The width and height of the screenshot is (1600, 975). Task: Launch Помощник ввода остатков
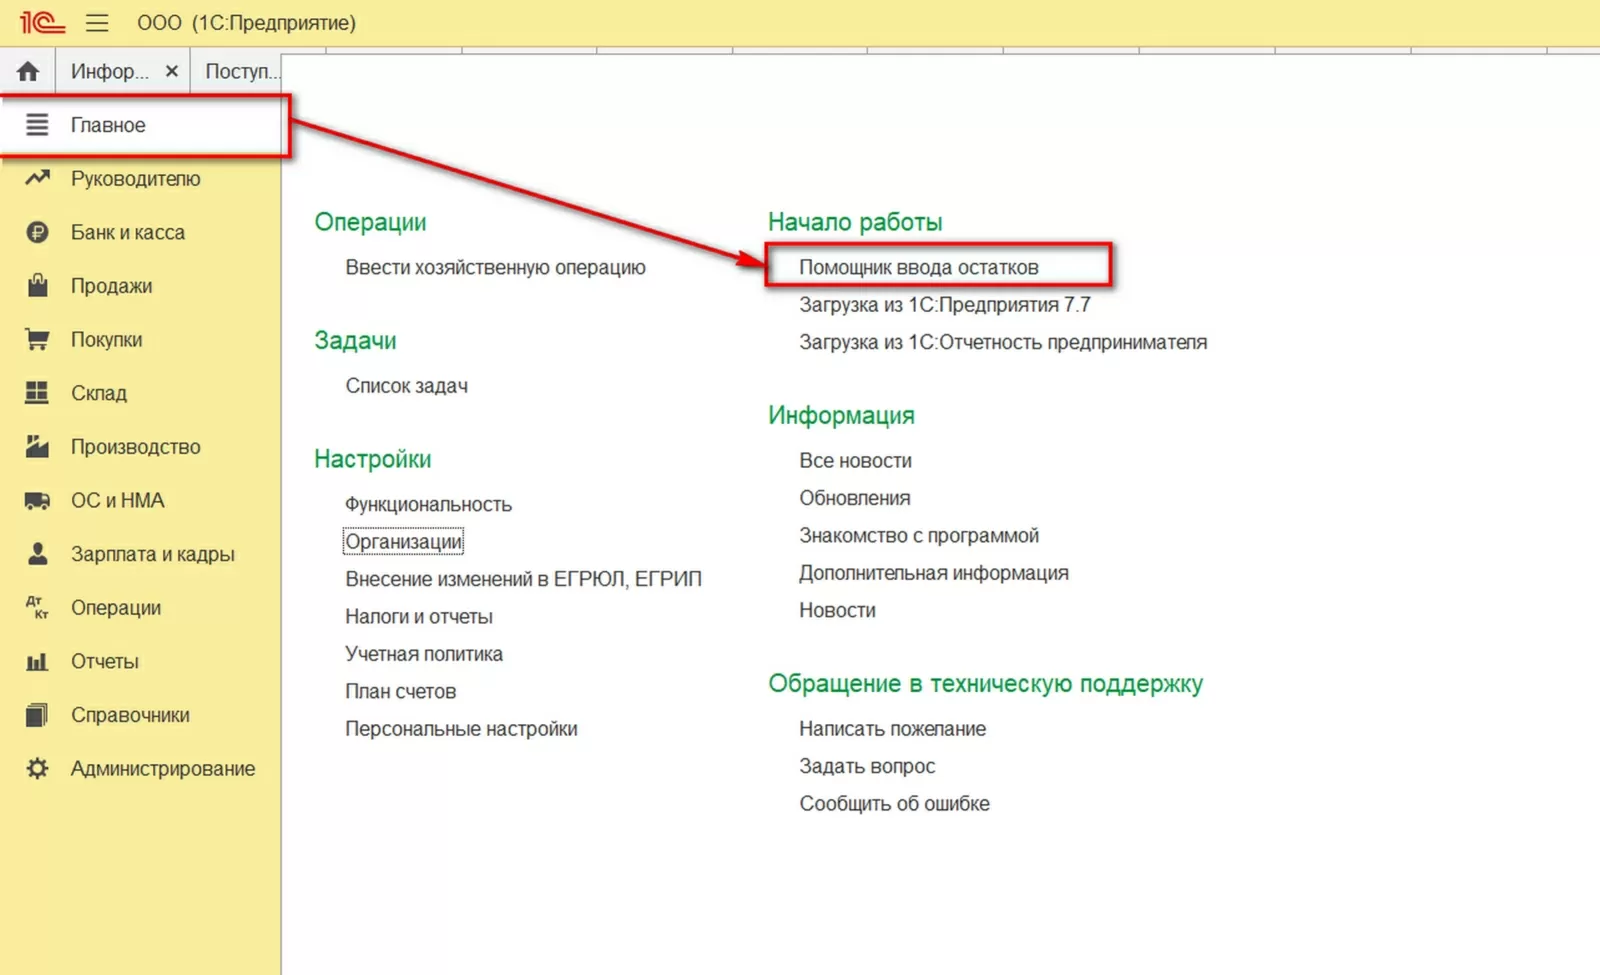click(x=918, y=267)
